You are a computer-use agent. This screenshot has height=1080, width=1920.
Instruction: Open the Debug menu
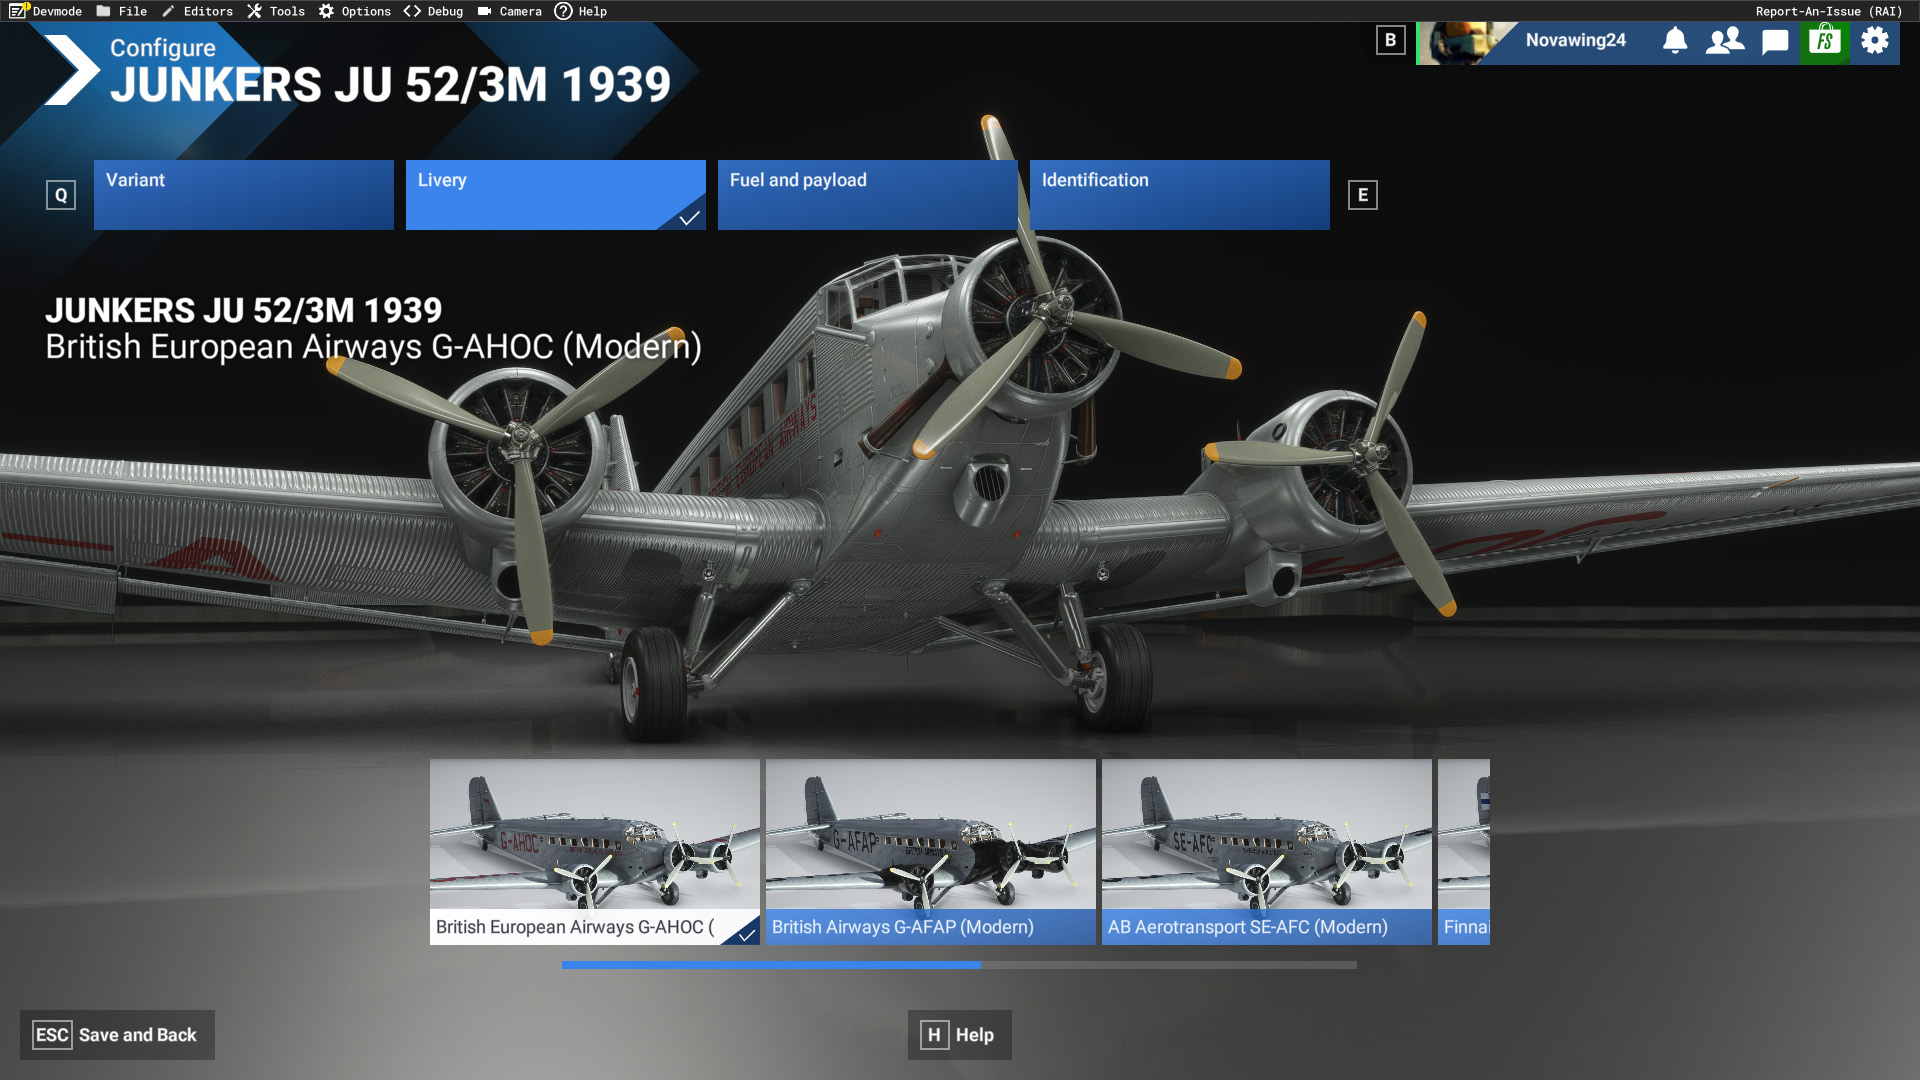[434, 11]
